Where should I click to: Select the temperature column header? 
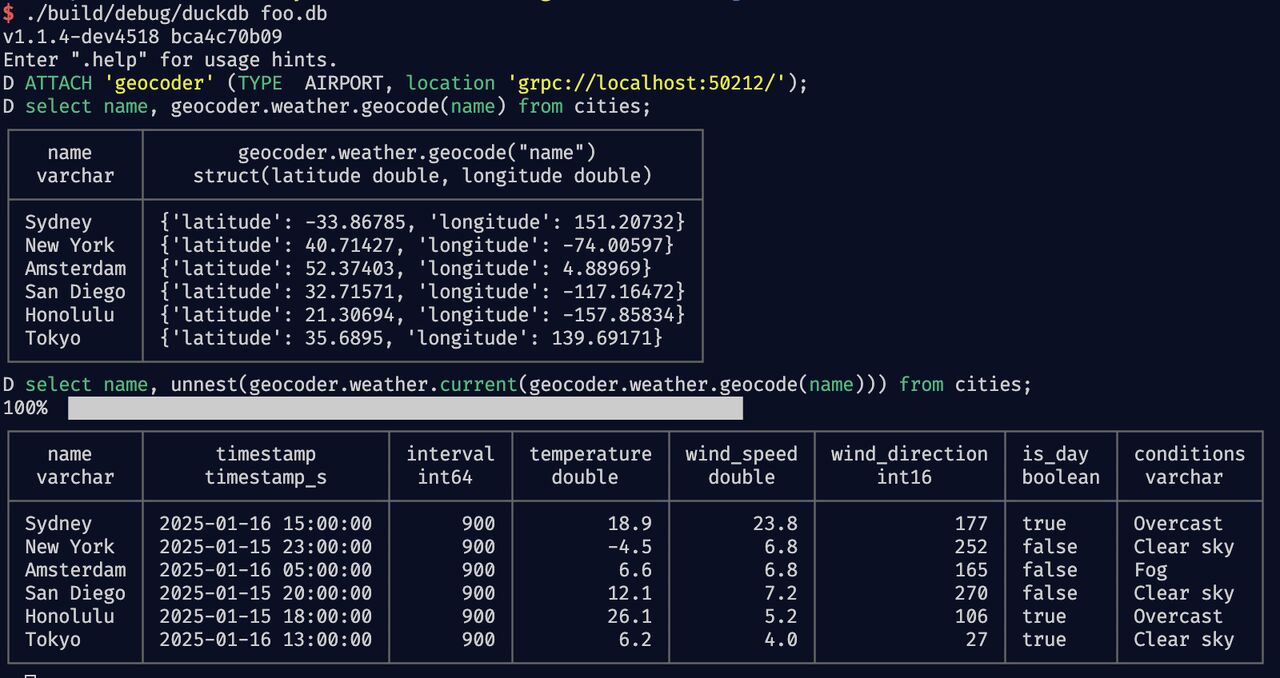[x=590, y=454]
